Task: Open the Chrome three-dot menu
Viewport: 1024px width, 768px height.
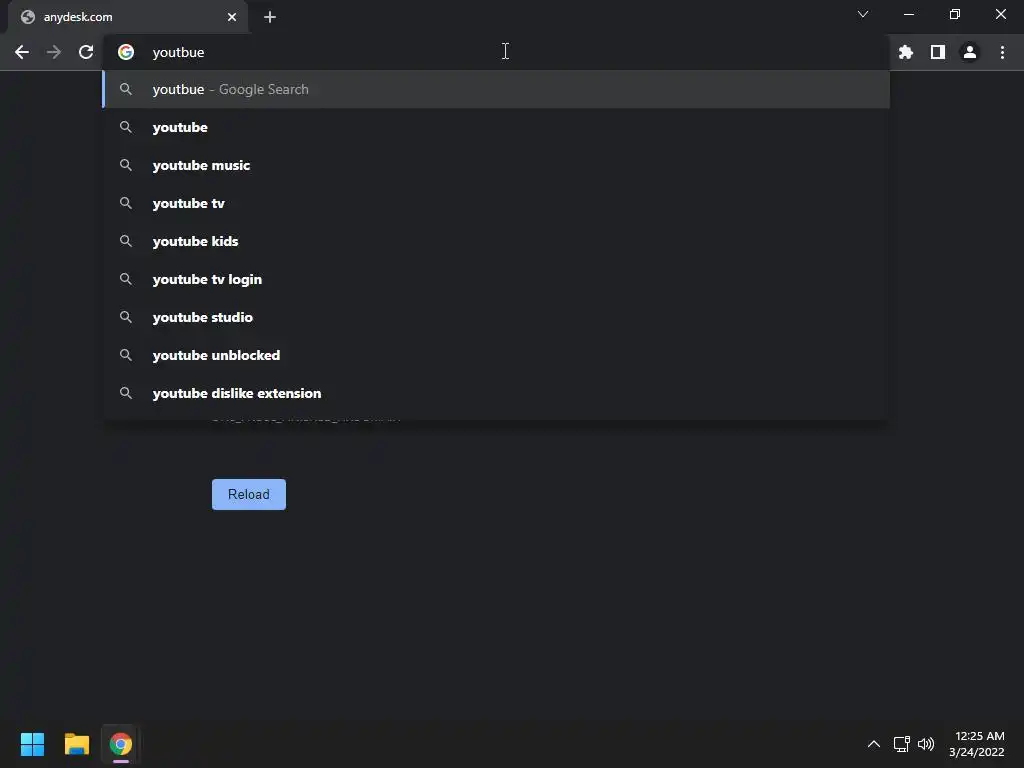Action: (x=1002, y=52)
